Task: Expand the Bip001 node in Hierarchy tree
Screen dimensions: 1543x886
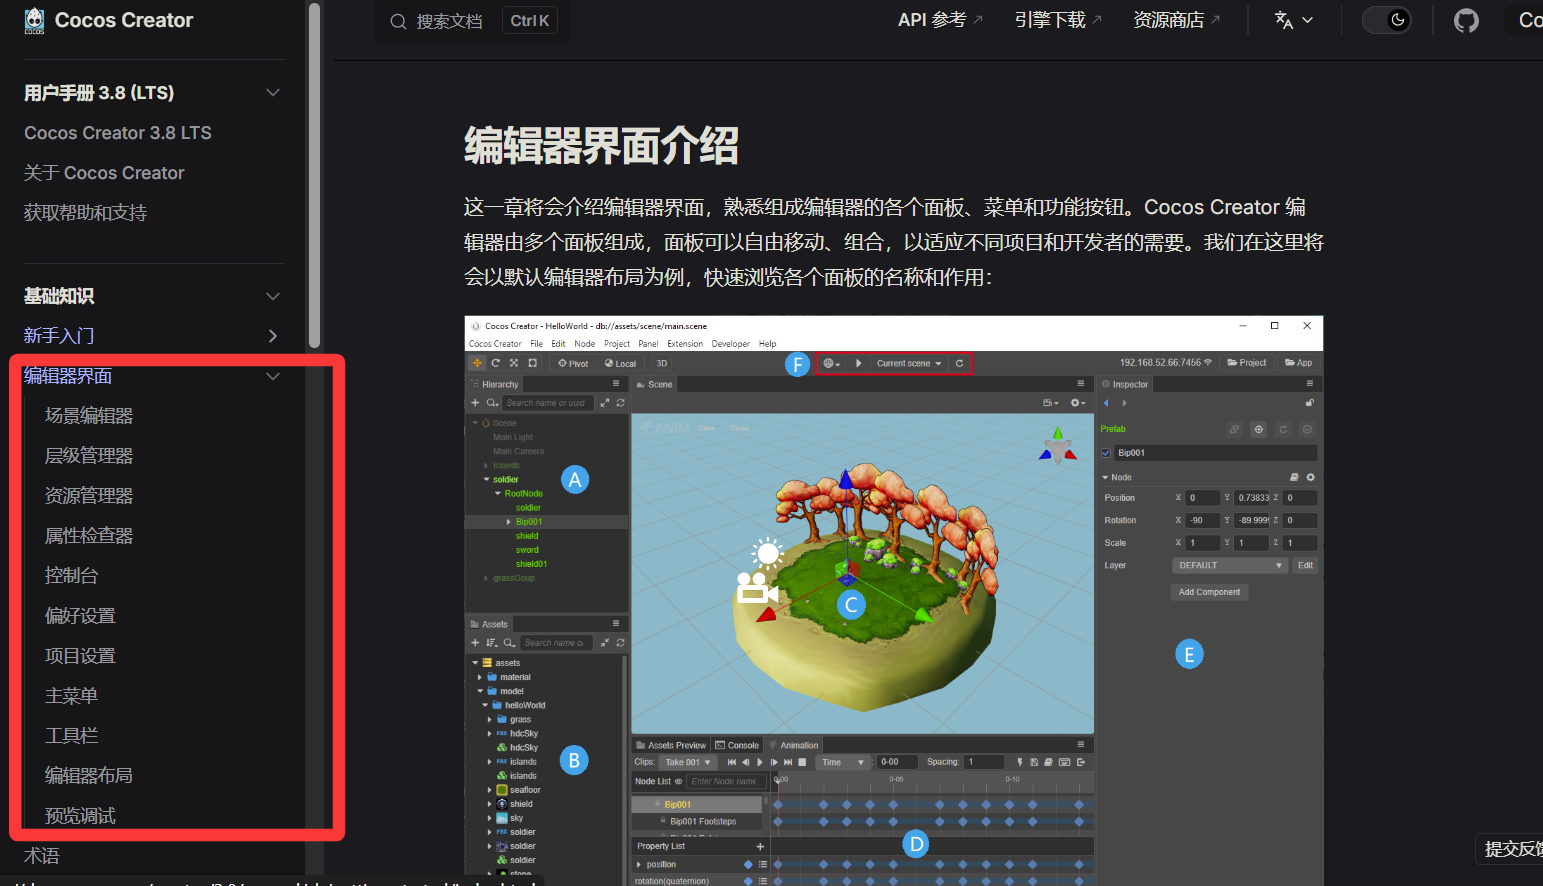Action: point(508,522)
